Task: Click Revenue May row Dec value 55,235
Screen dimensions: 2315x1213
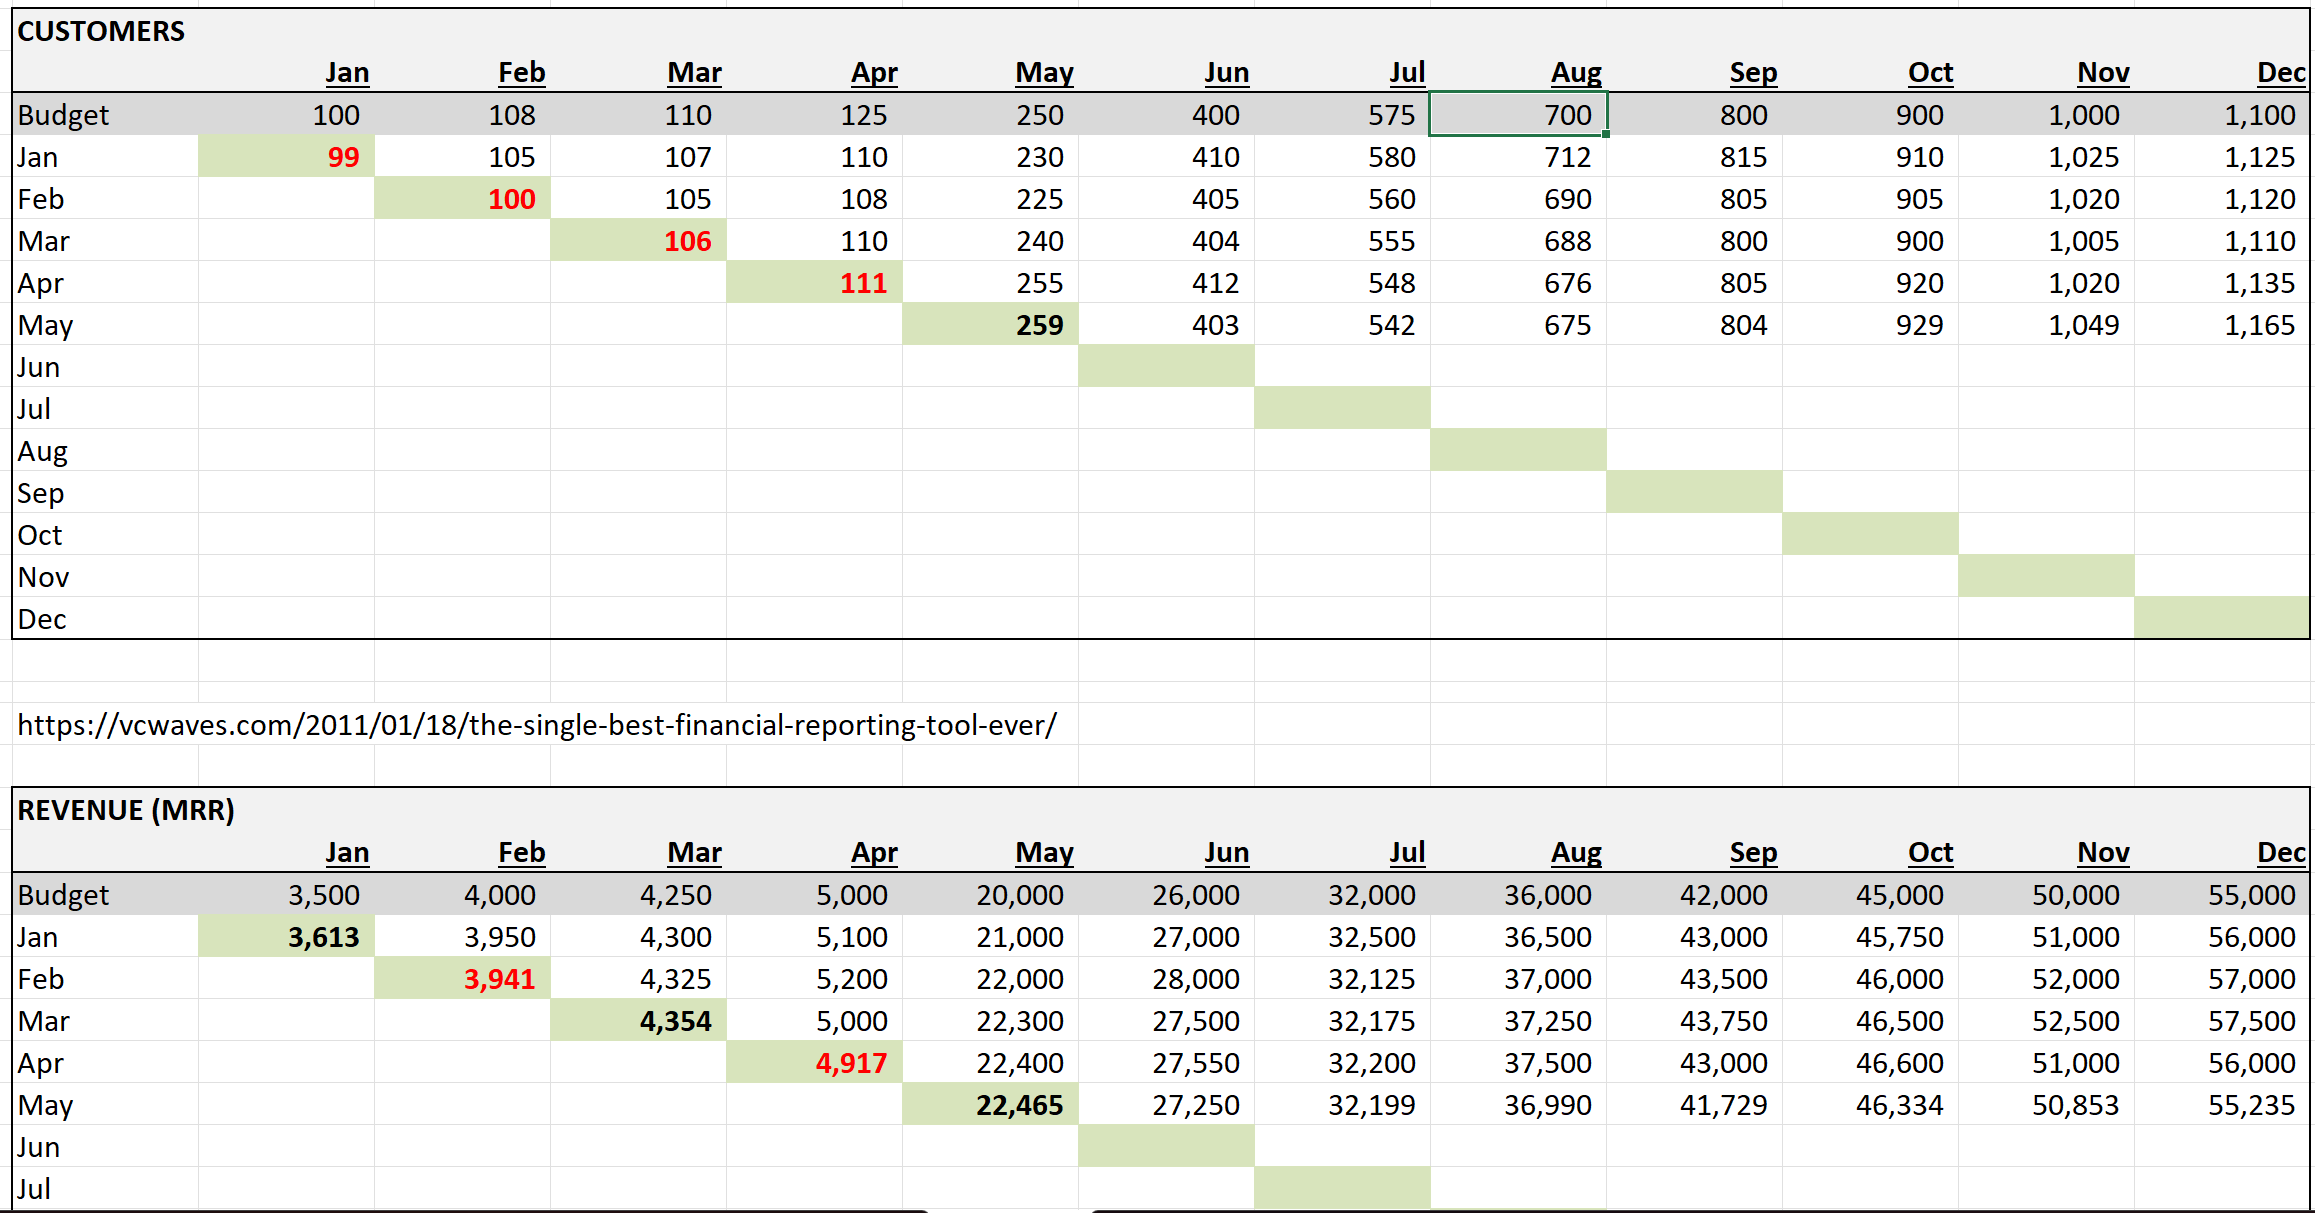Action: [2251, 1105]
